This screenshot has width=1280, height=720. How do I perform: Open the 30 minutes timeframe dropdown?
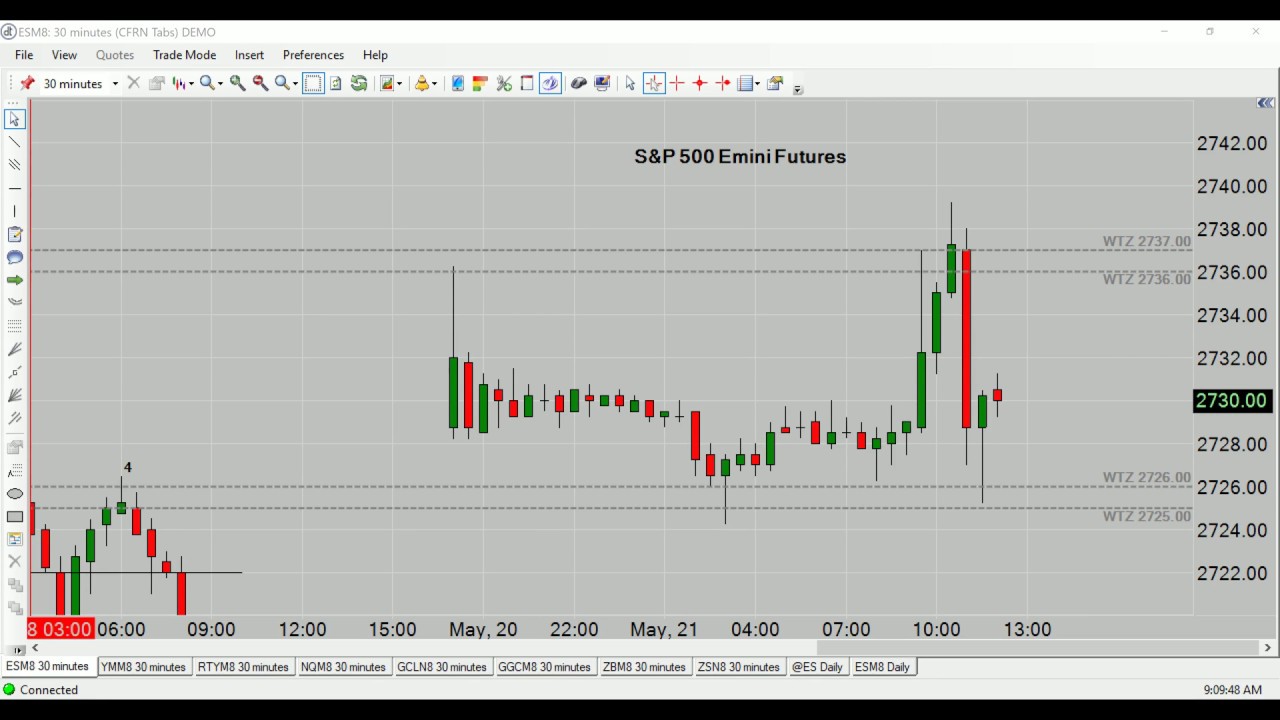(x=115, y=84)
